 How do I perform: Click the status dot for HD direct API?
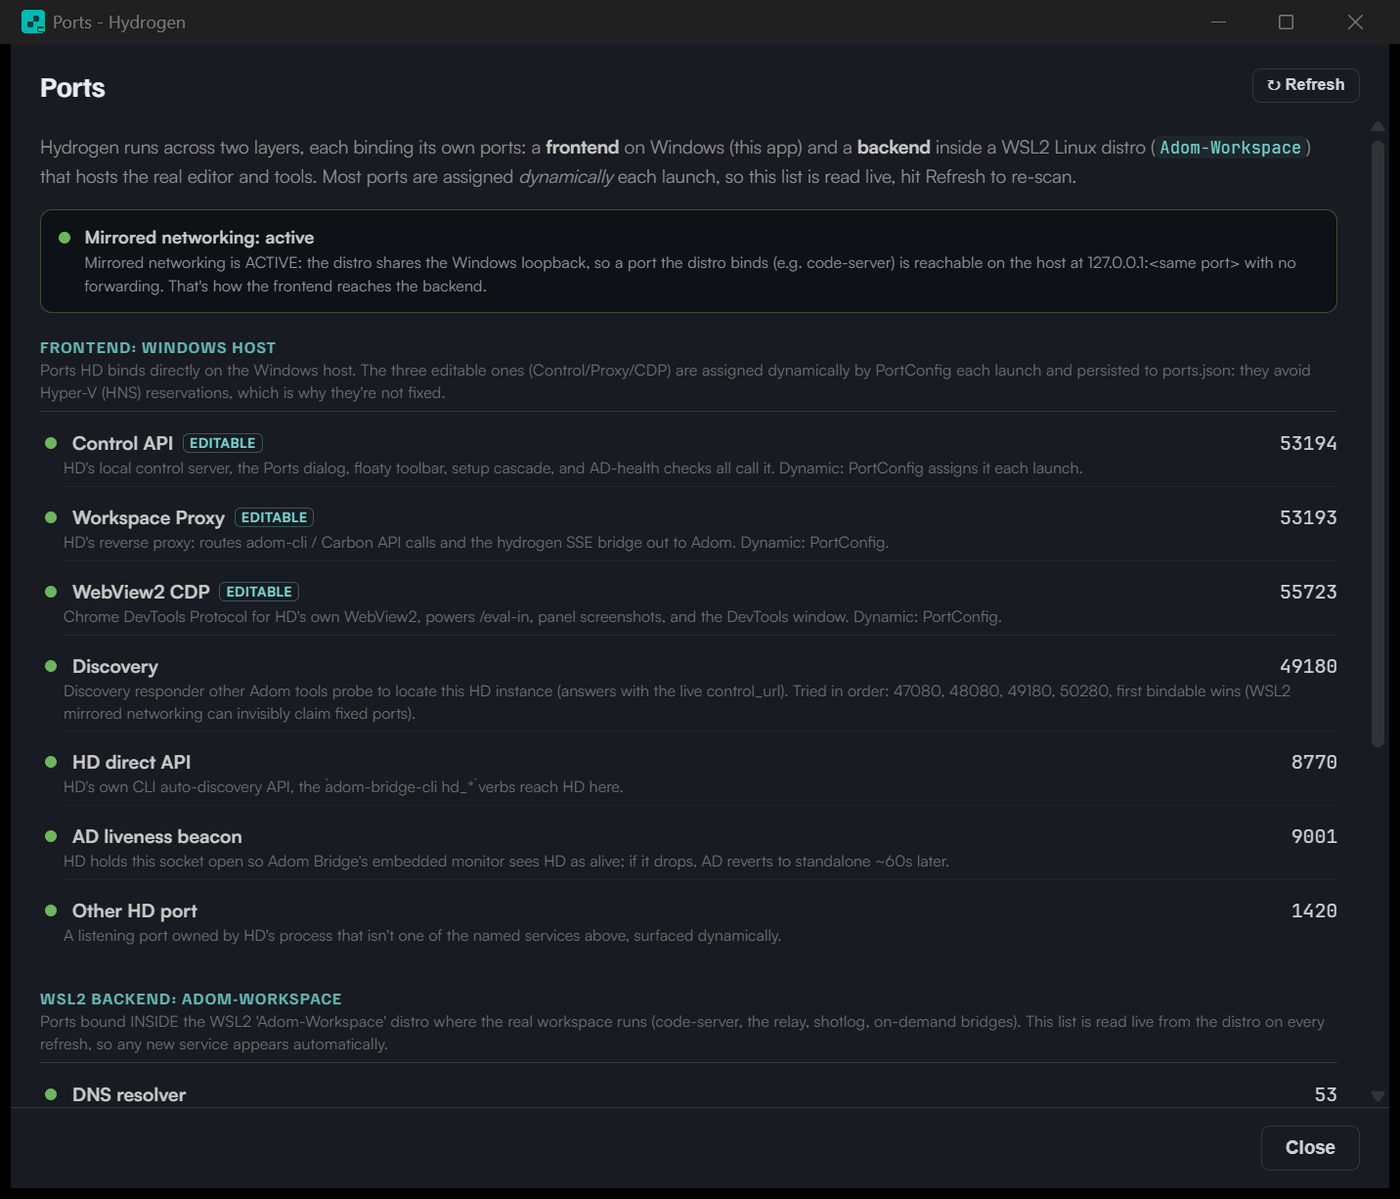point(51,762)
